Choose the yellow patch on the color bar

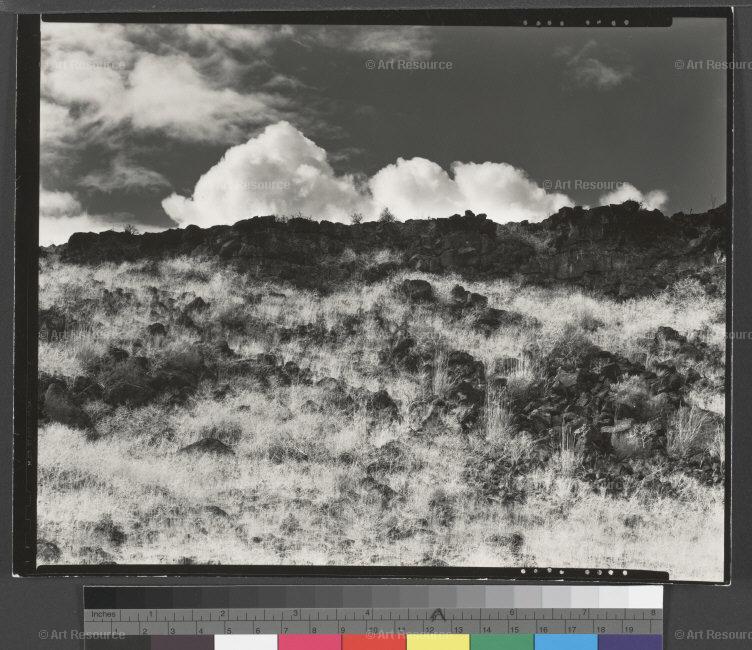coord(438,642)
